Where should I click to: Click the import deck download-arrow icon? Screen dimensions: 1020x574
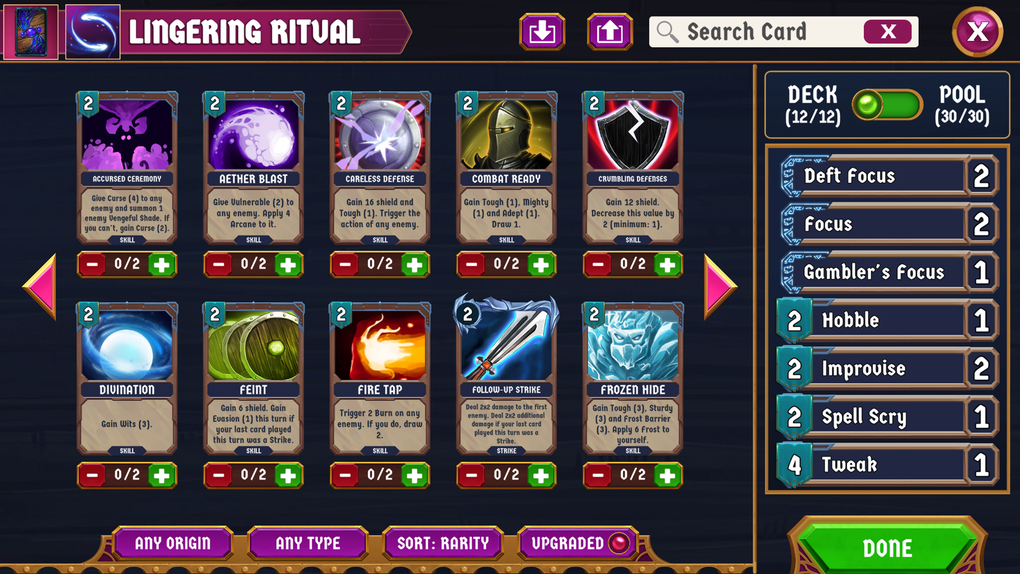point(542,31)
